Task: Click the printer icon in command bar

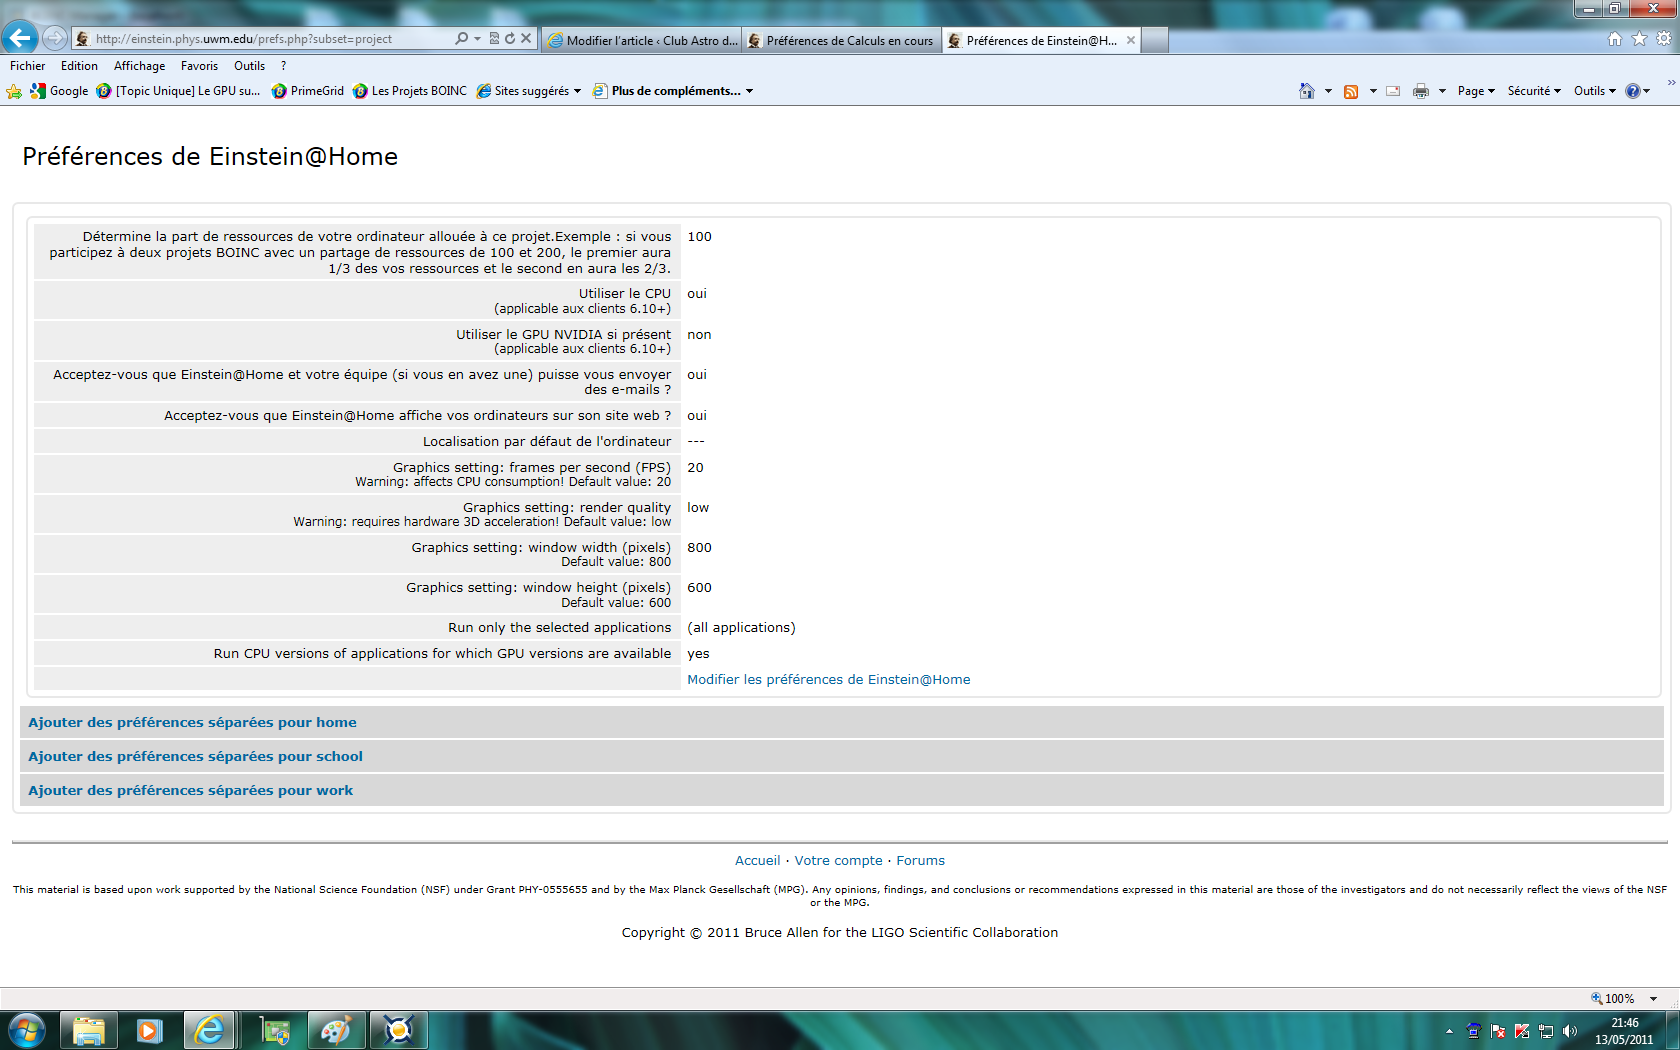Action: pos(1421,91)
